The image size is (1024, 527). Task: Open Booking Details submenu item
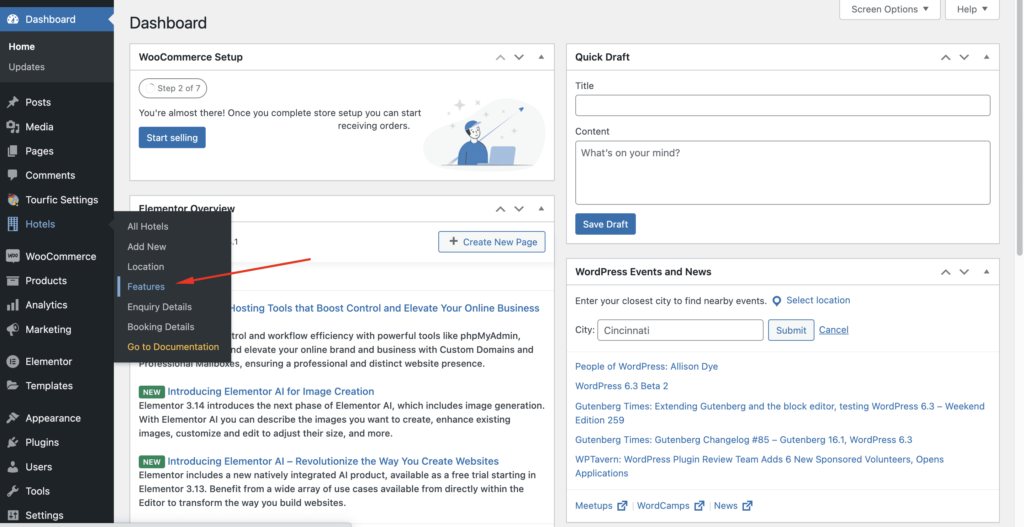(161, 327)
